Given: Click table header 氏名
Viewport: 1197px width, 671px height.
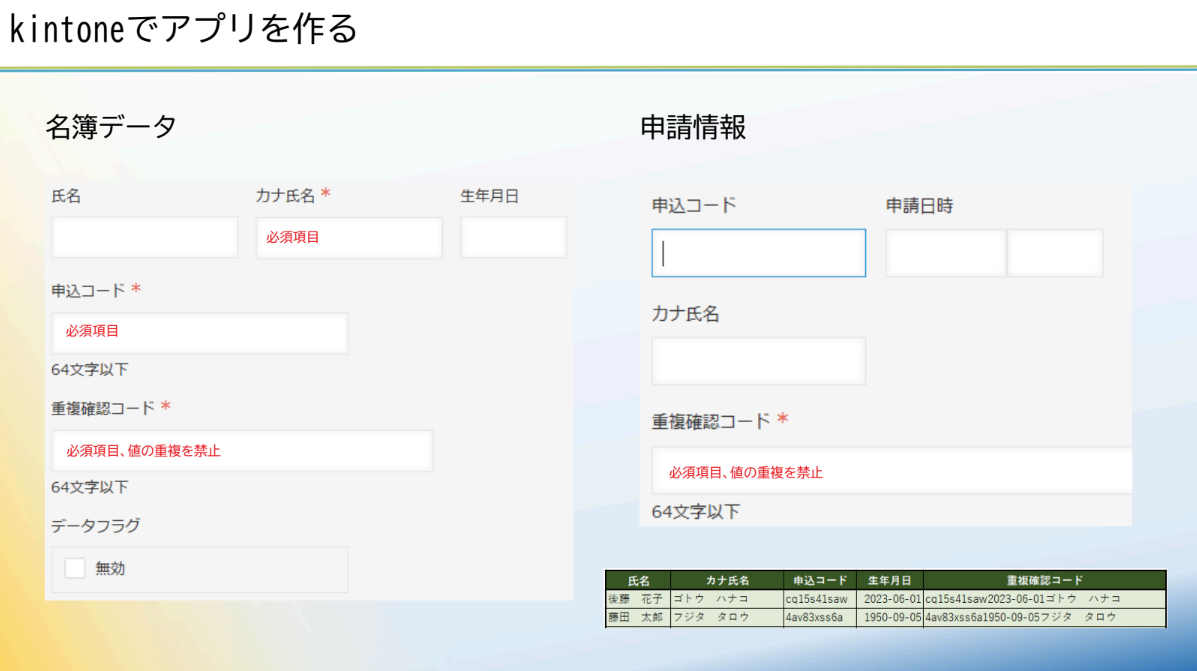Looking at the screenshot, I should [638, 580].
